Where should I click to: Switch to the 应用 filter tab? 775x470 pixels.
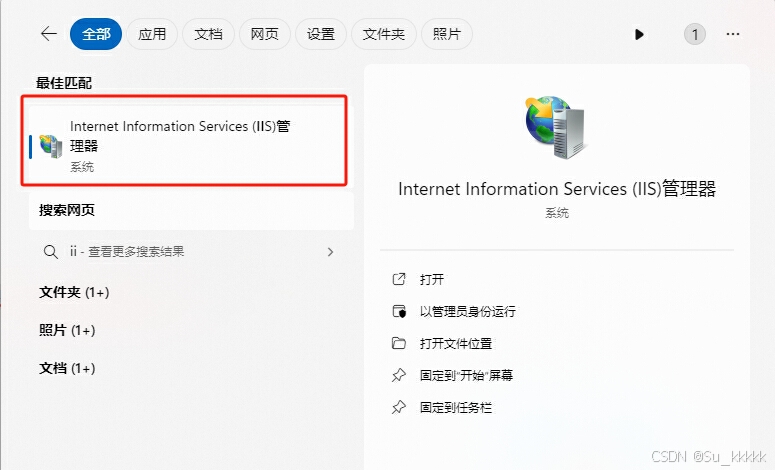pos(152,34)
